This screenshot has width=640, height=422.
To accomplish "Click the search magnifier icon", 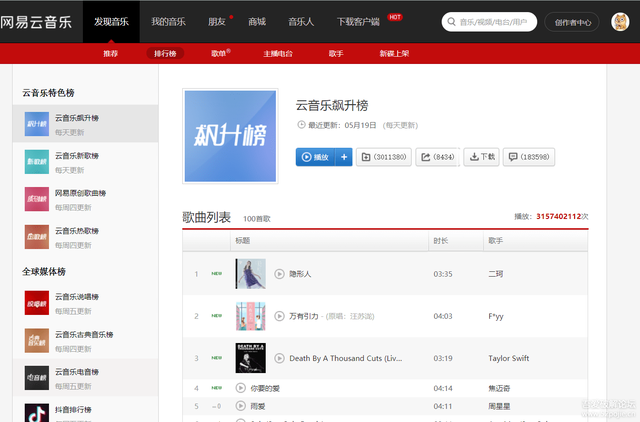I will coord(451,22).
